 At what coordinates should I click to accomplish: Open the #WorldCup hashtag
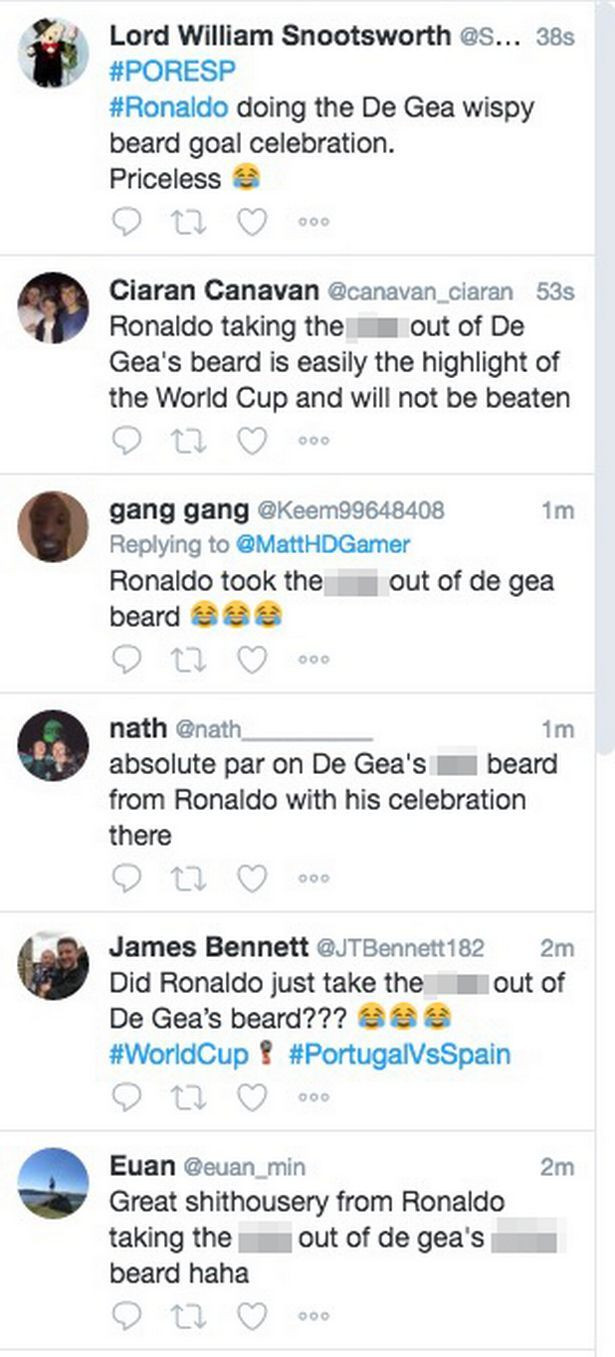(x=178, y=1054)
